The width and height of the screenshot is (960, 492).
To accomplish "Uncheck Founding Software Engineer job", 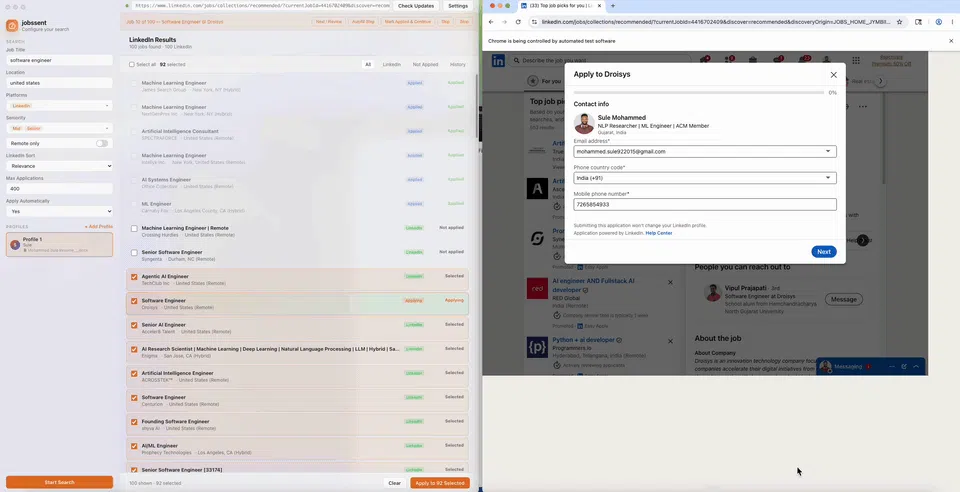I will pyautogui.click(x=134, y=422).
